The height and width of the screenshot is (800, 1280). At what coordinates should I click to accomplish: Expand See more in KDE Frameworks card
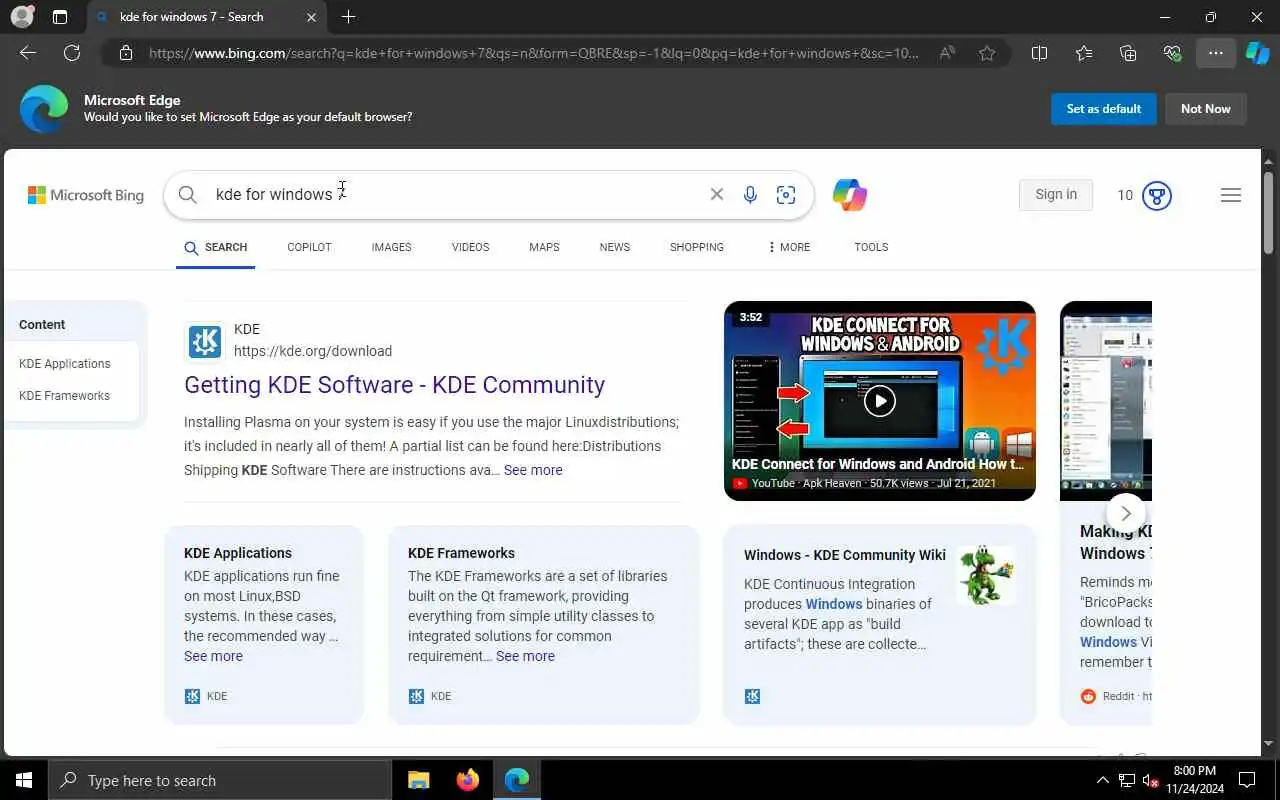[x=525, y=656]
